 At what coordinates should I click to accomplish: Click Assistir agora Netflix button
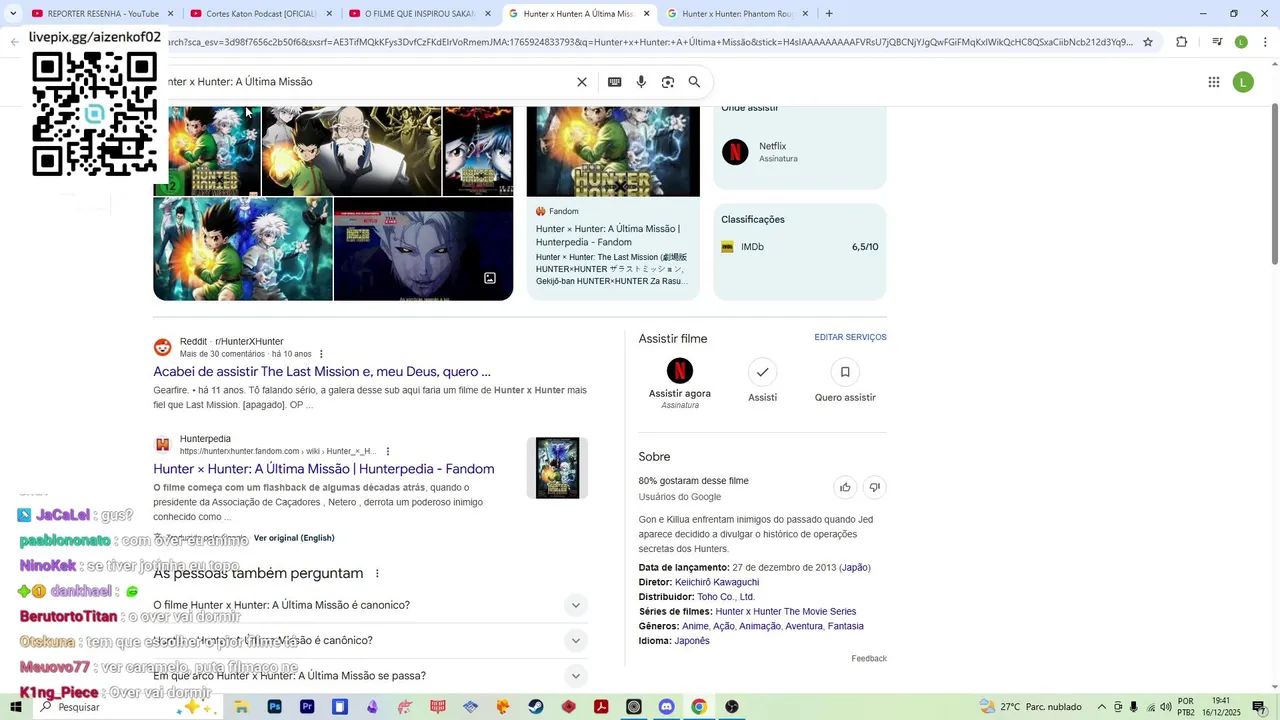pos(680,384)
